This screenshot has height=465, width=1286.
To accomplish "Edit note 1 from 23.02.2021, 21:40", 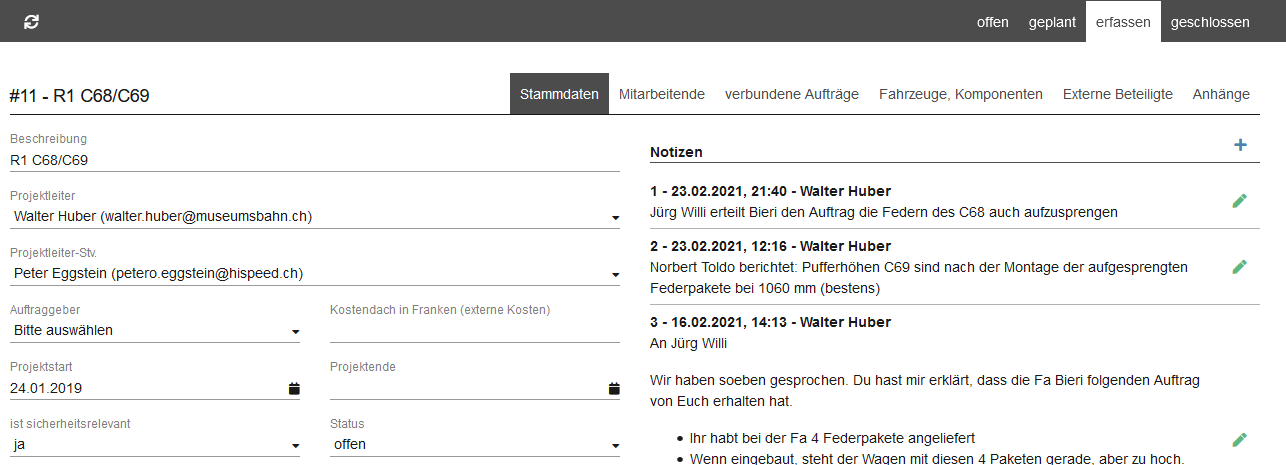I will (1240, 201).
